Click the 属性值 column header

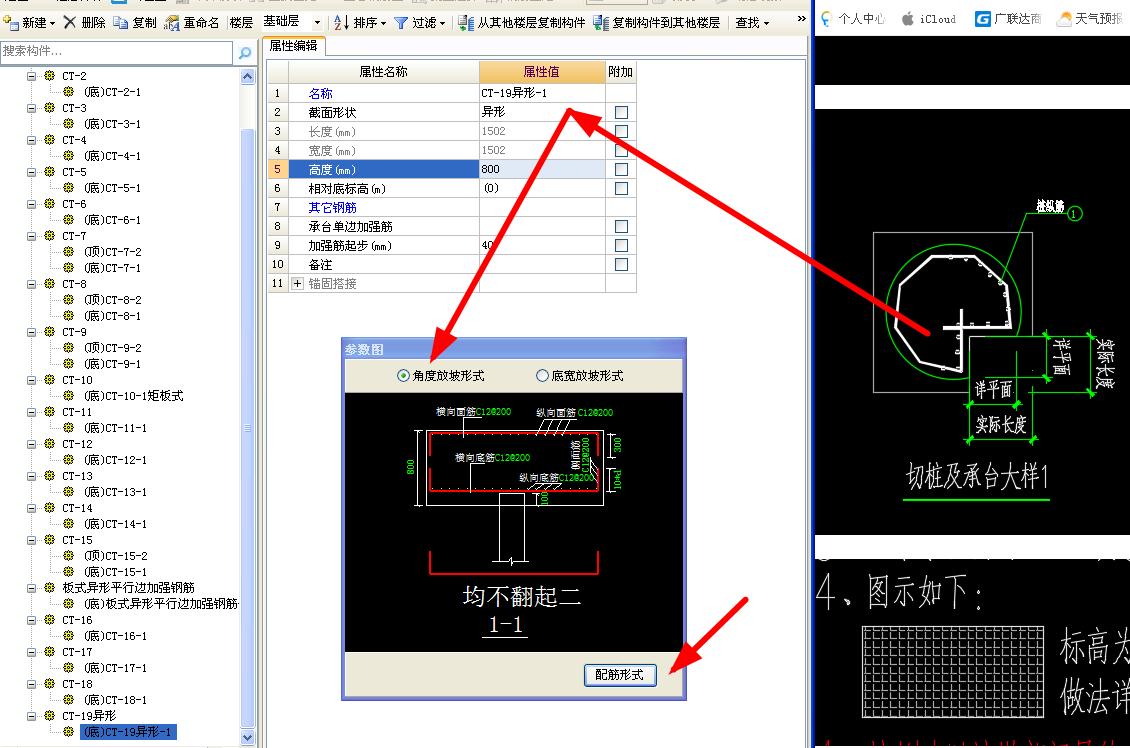541,71
